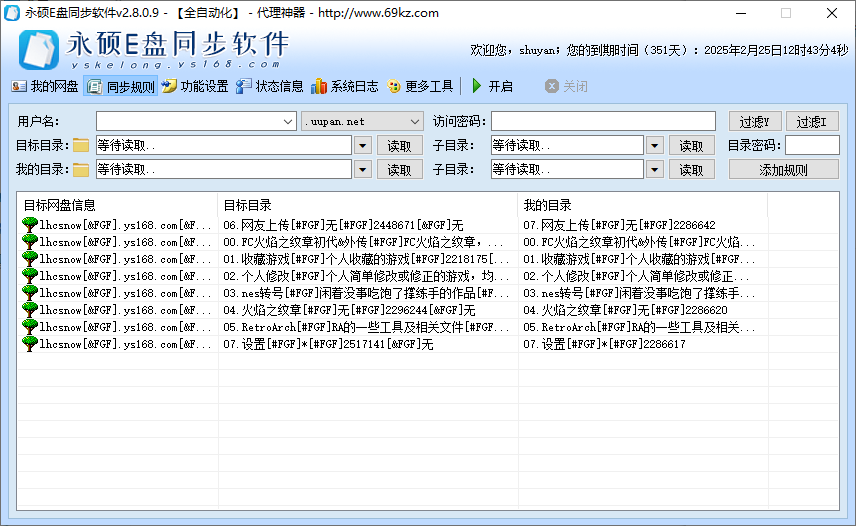
Task: Click the folder icon next to 目标目录
Action: tap(81, 146)
